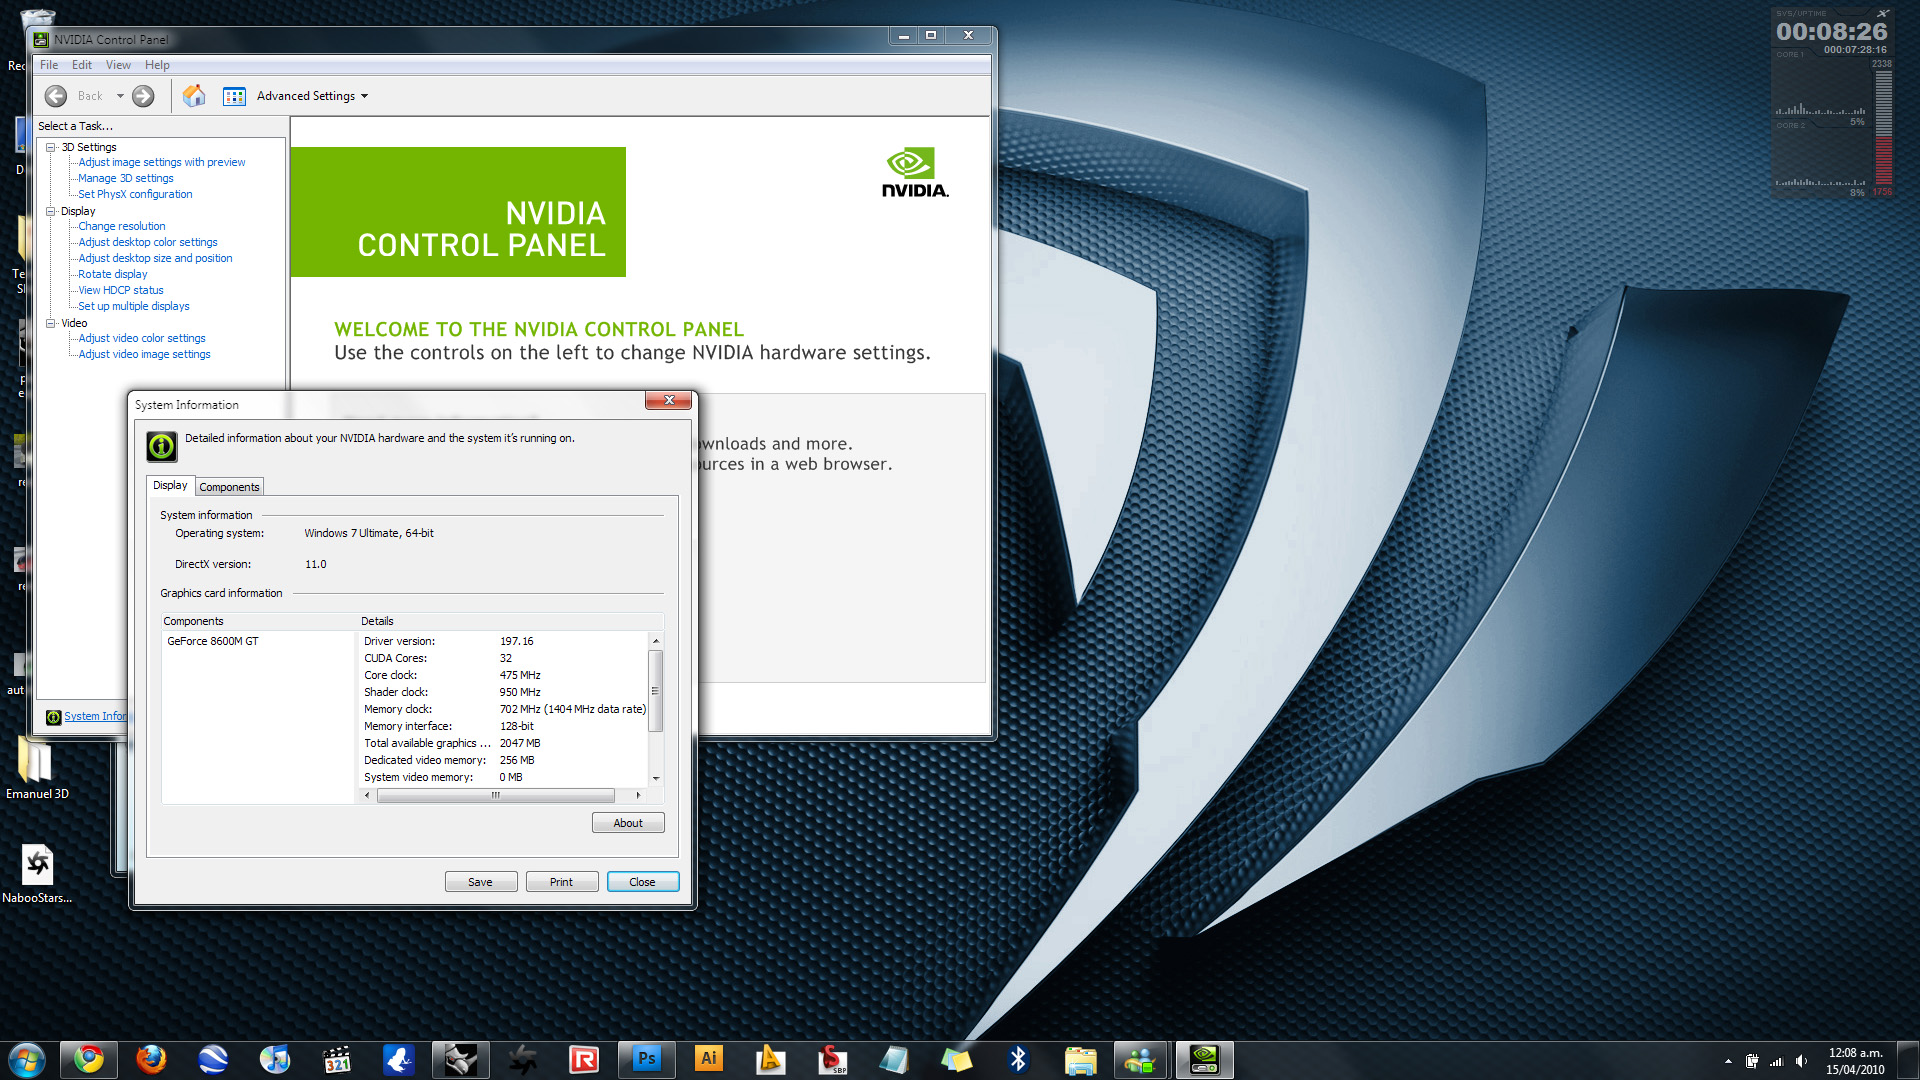The width and height of the screenshot is (1920, 1080).
Task: Click the Back arrow navigation icon
Action: pos(57,96)
